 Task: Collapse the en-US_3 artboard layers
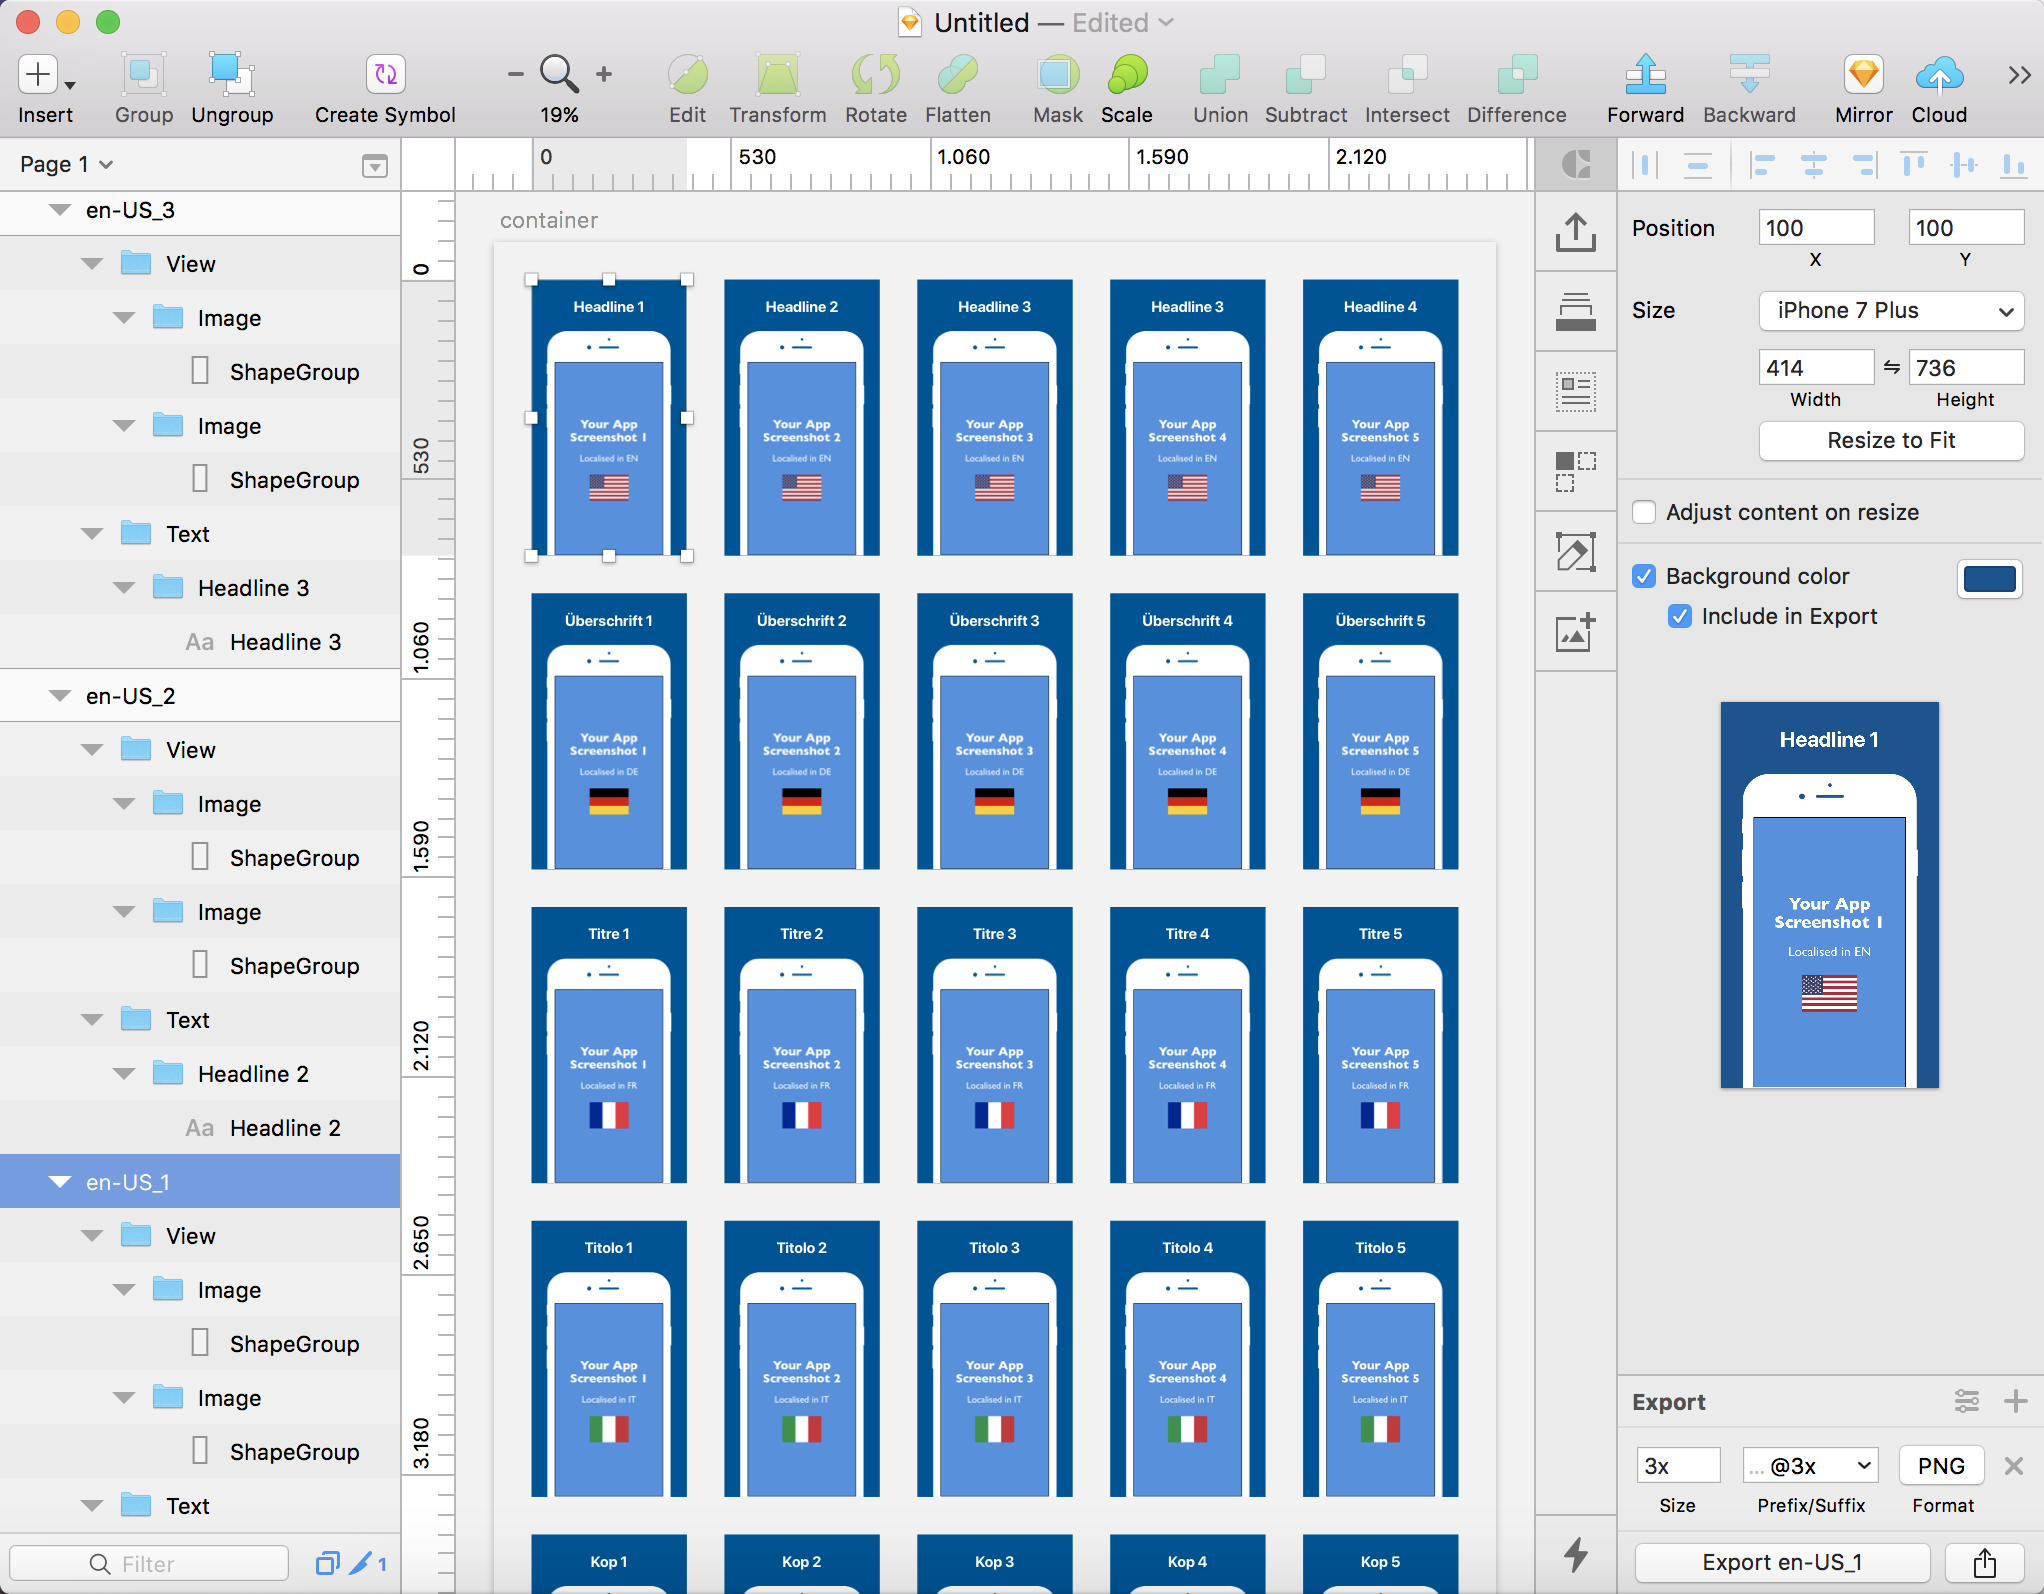tap(60, 210)
